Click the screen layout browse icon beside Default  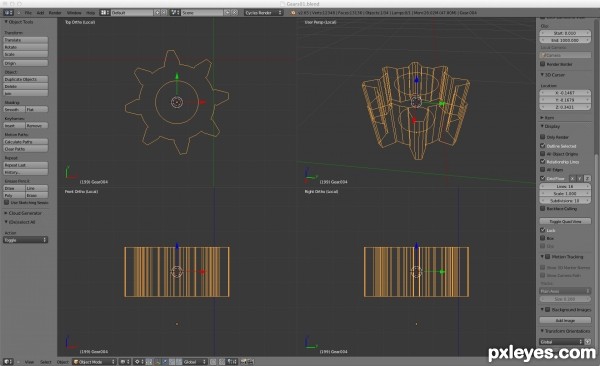pos(104,13)
